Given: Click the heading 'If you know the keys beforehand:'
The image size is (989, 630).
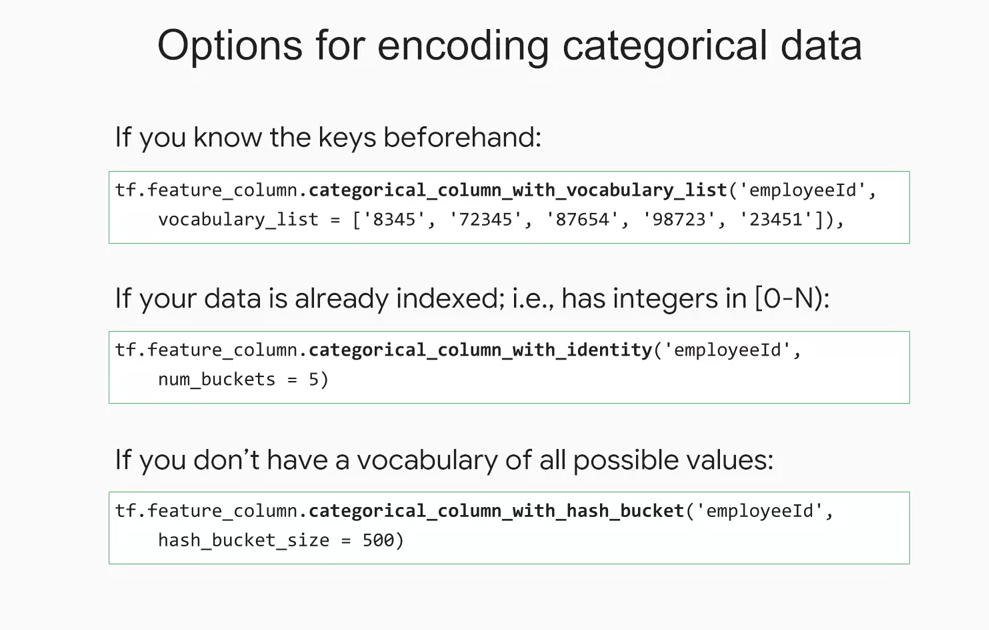Looking at the screenshot, I should (328, 138).
